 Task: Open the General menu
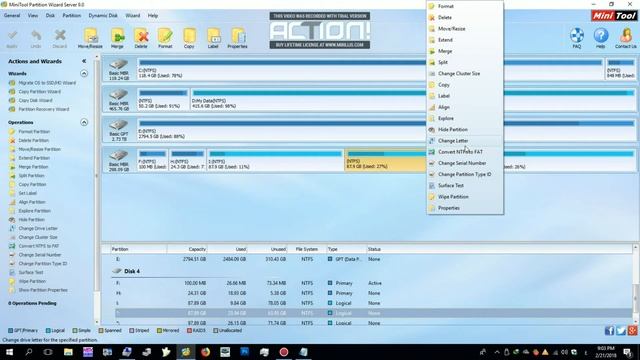pyautogui.click(x=12, y=16)
